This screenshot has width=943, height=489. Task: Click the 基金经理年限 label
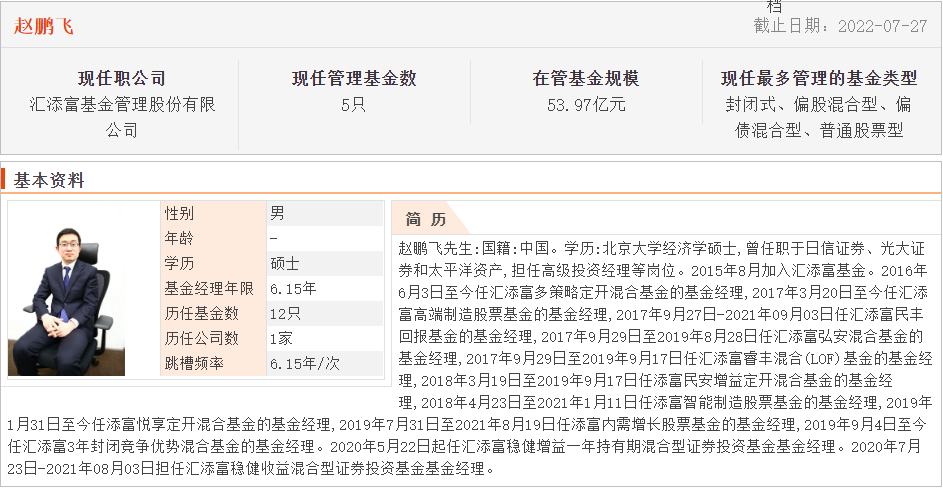pos(209,289)
